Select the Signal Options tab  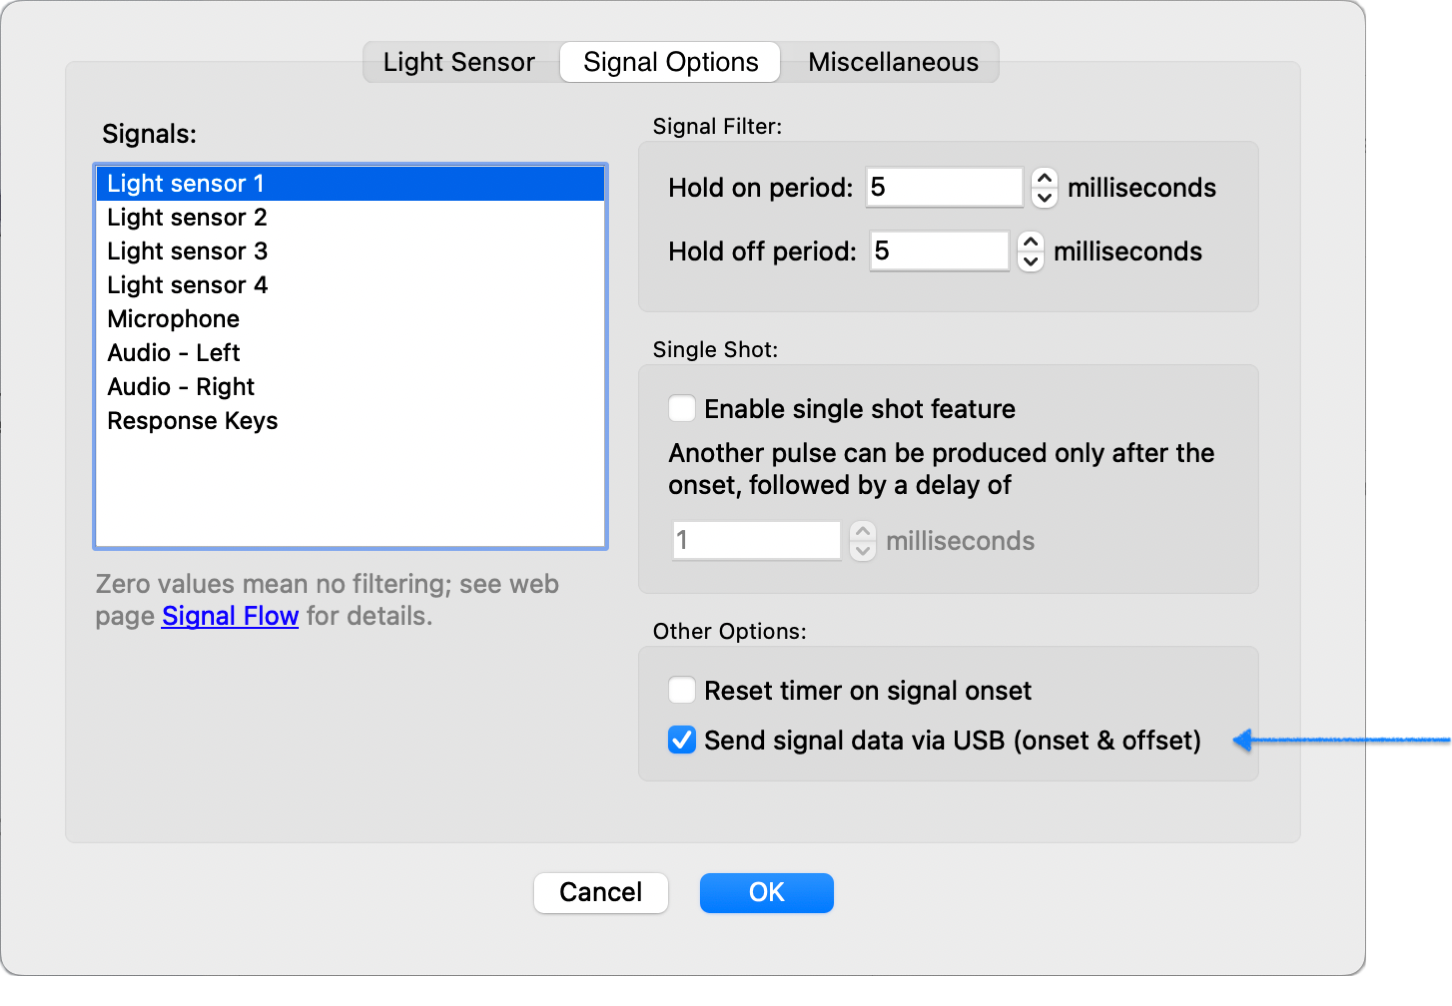(x=670, y=62)
